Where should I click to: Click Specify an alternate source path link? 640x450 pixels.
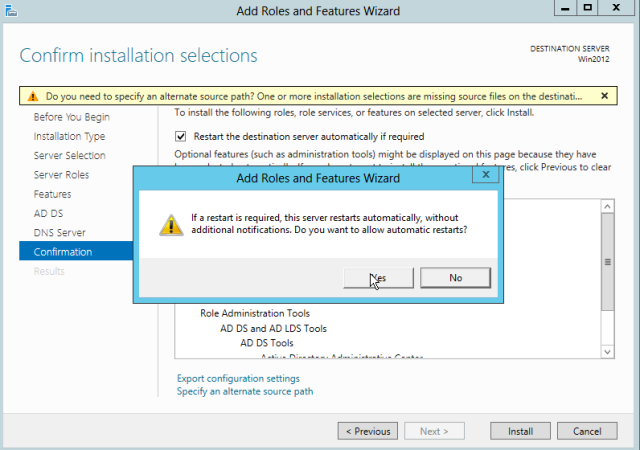[245, 392]
